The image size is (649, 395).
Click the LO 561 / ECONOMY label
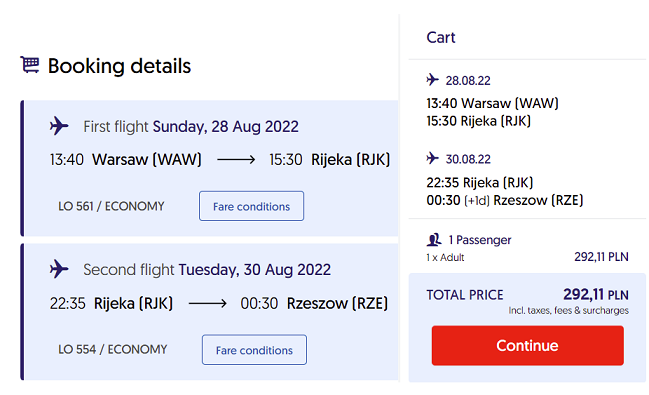(111, 206)
